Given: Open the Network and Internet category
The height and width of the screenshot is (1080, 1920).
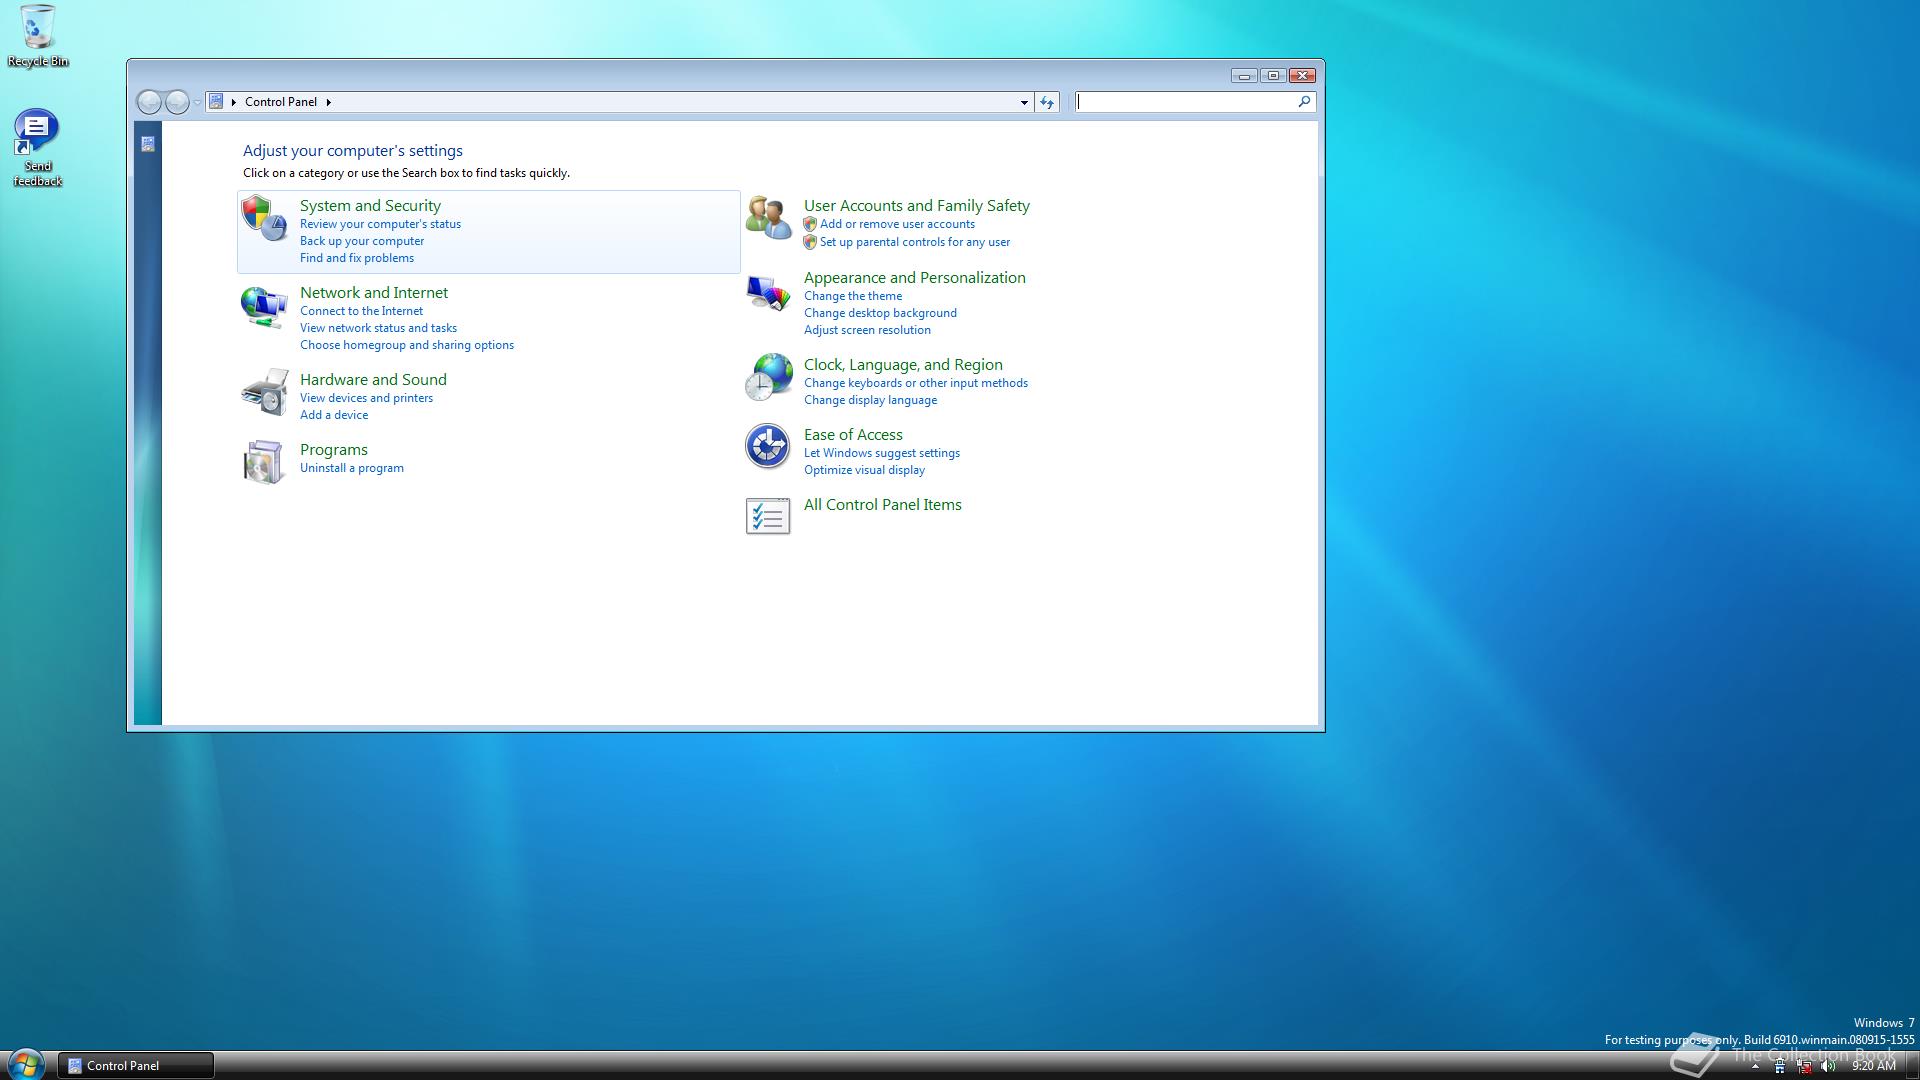Looking at the screenshot, I should pos(374,292).
